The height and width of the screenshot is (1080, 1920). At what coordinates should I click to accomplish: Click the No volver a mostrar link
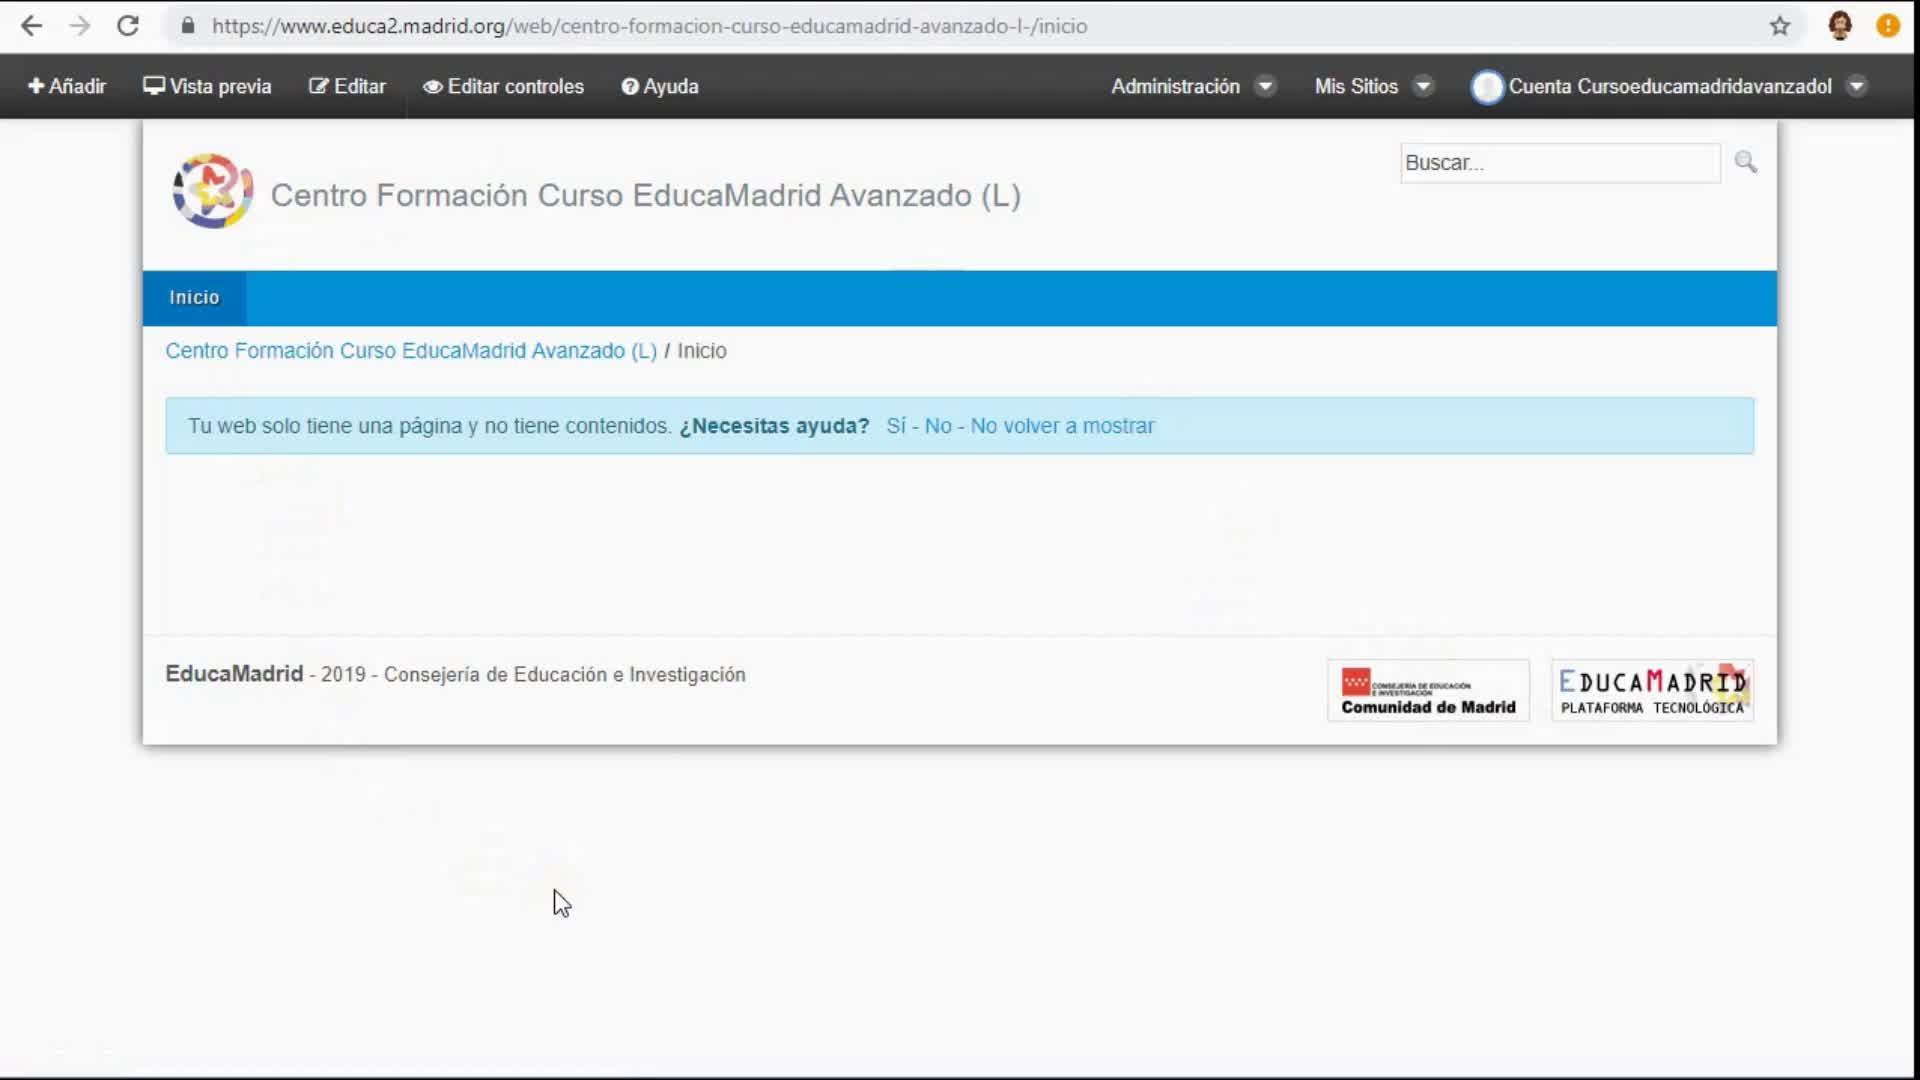pyautogui.click(x=1062, y=426)
